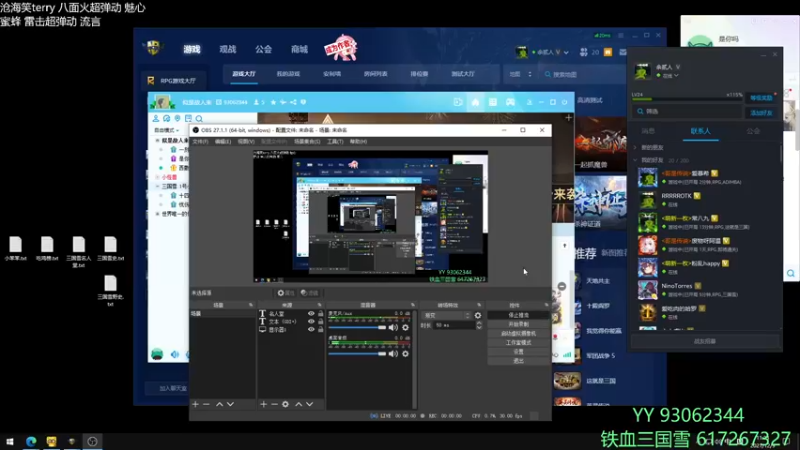Open the free mode dropdown in YY window
The height and width of the screenshot is (450, 800).
(x=167, y=131)
